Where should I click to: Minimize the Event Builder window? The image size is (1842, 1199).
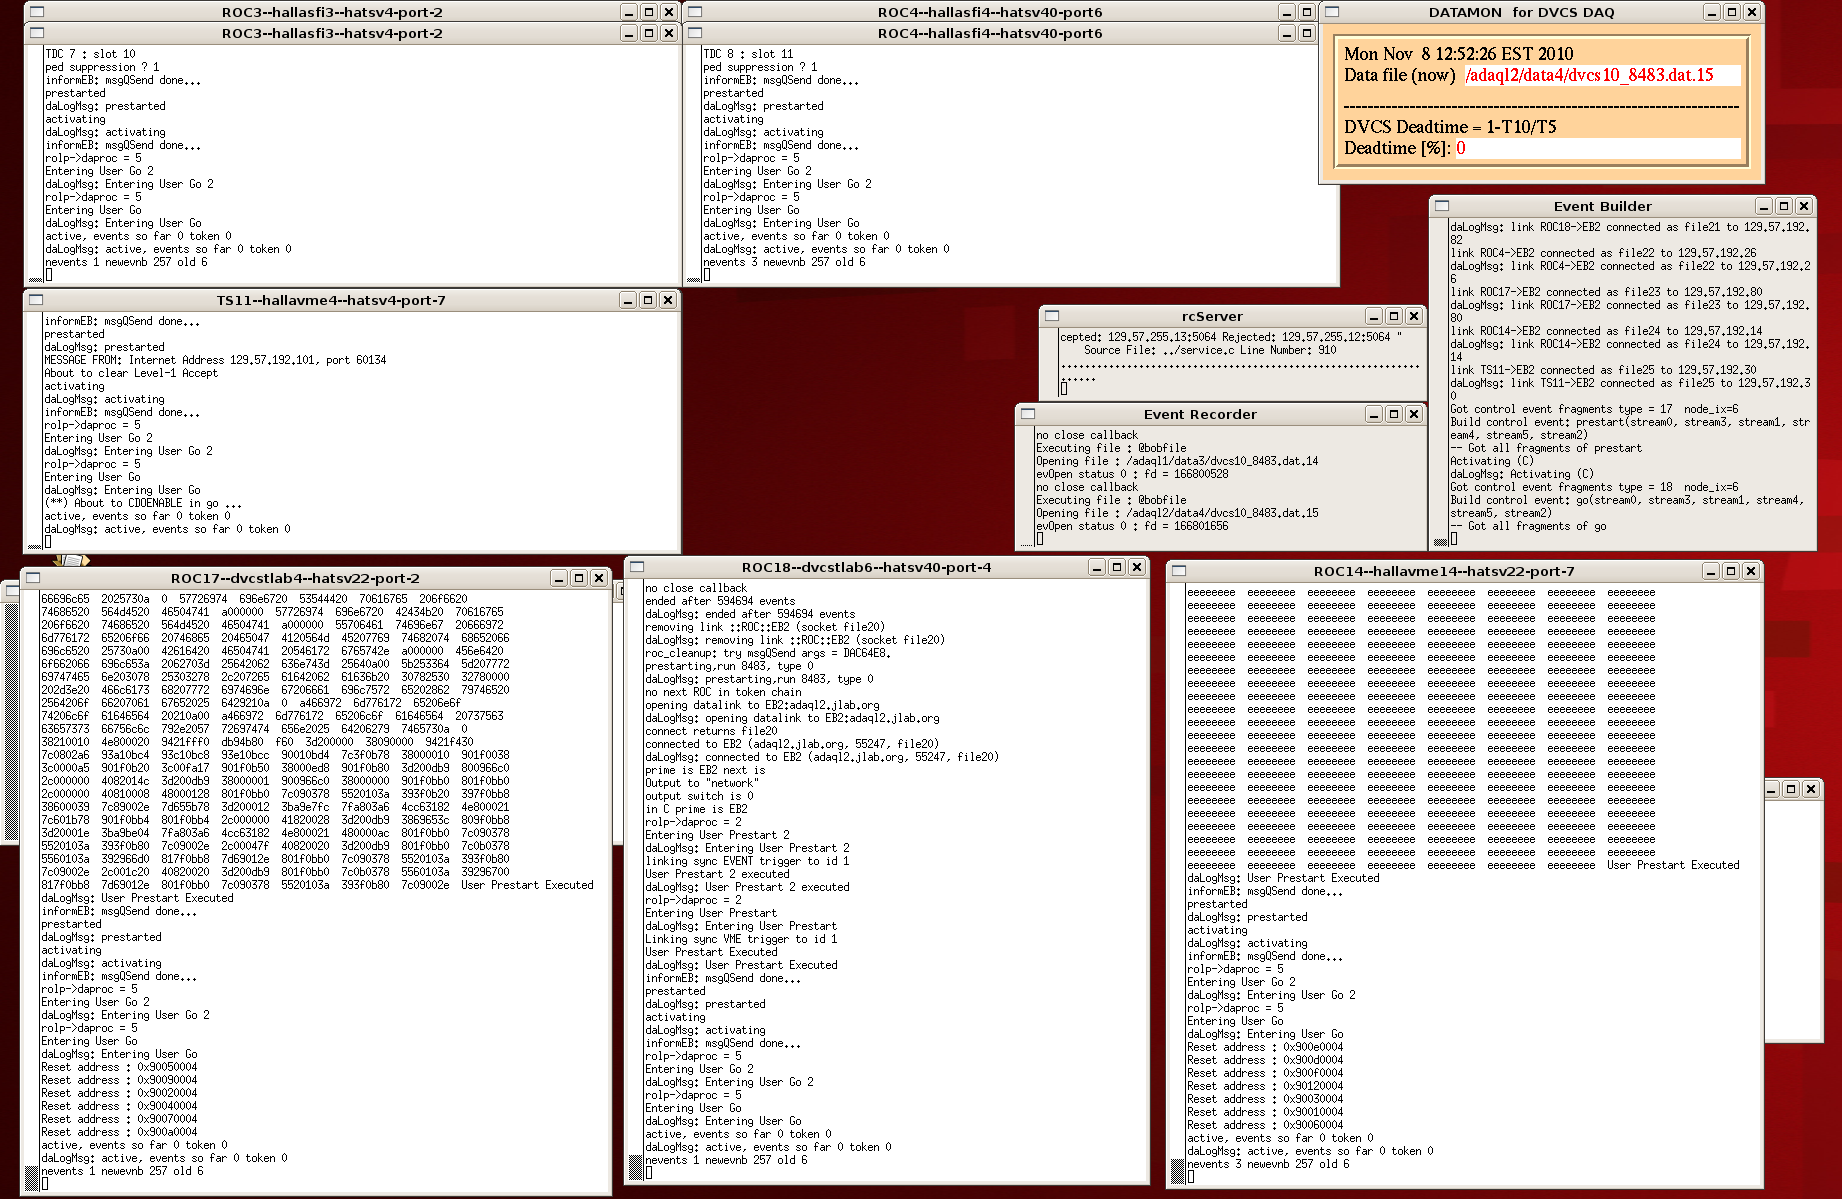[1764, 206]
